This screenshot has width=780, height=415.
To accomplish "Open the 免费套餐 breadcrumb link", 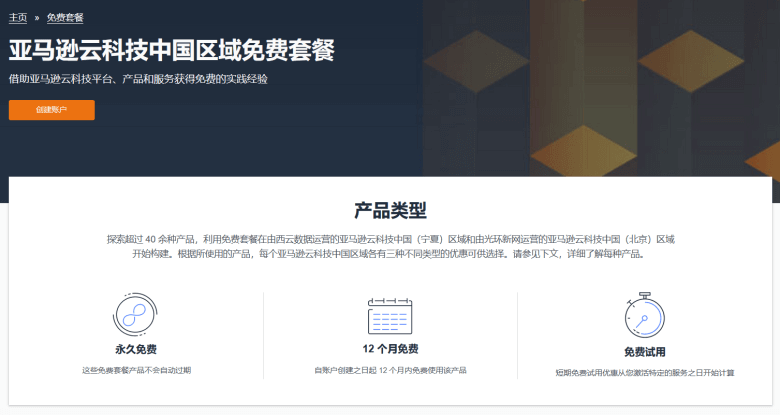I will pos(65,18).
